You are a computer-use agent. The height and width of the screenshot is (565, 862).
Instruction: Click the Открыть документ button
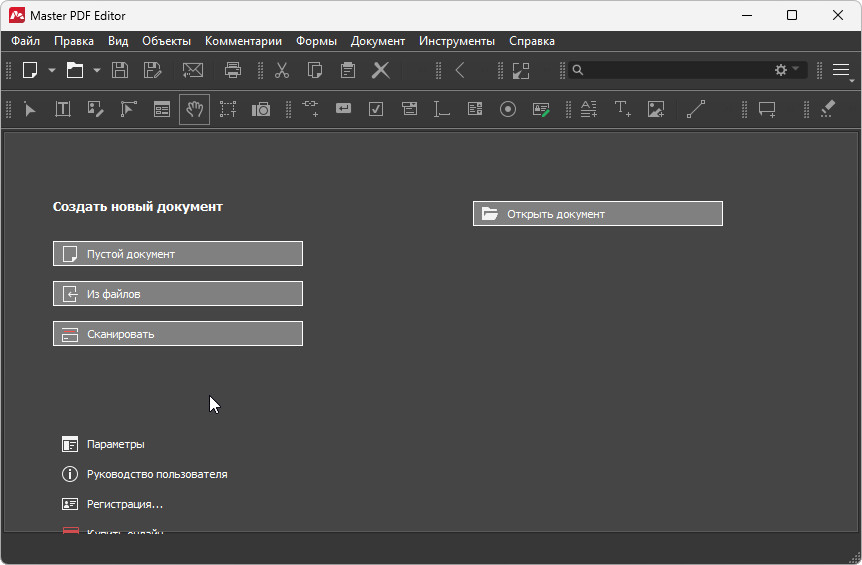coord(597,214)
